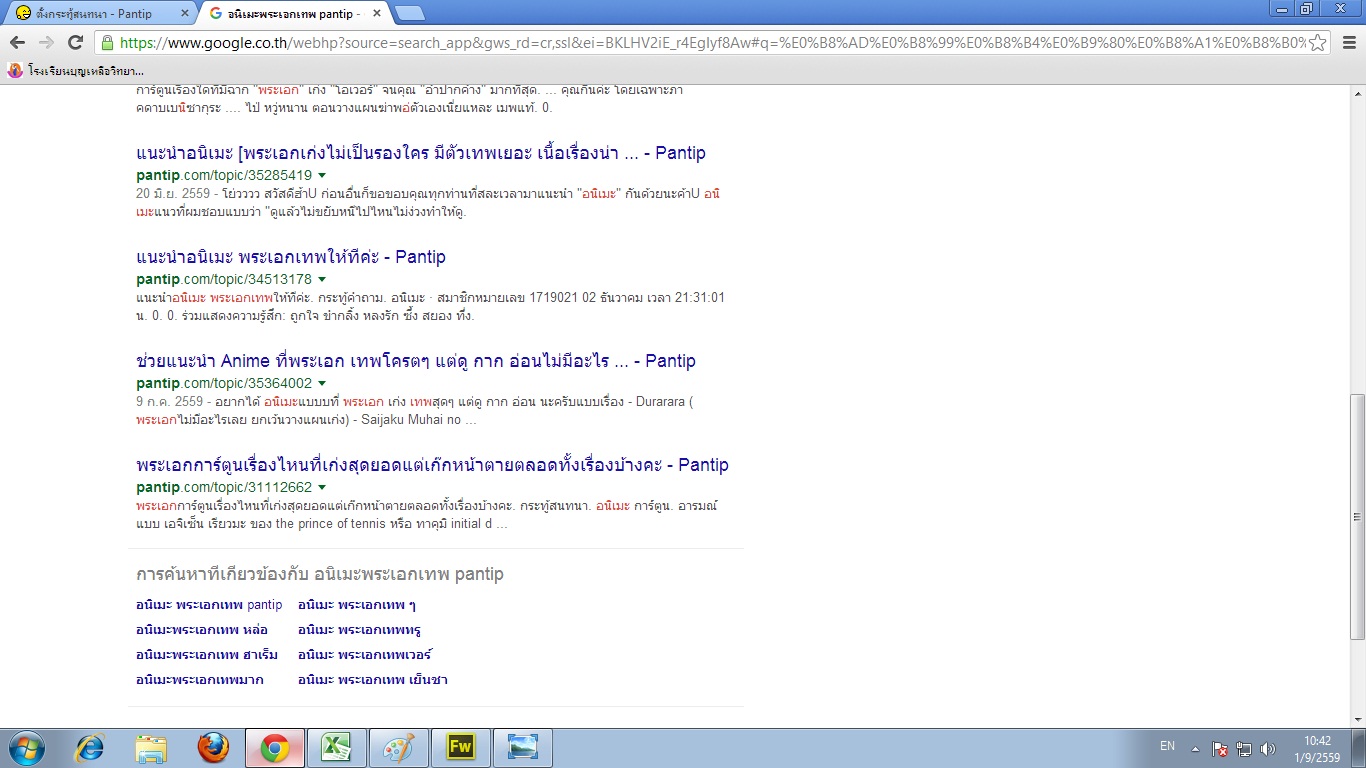Image resolution: width=1366 pixels, height=768 pixels.
Task: Go forward to the next page
Action: coord(46,42)
